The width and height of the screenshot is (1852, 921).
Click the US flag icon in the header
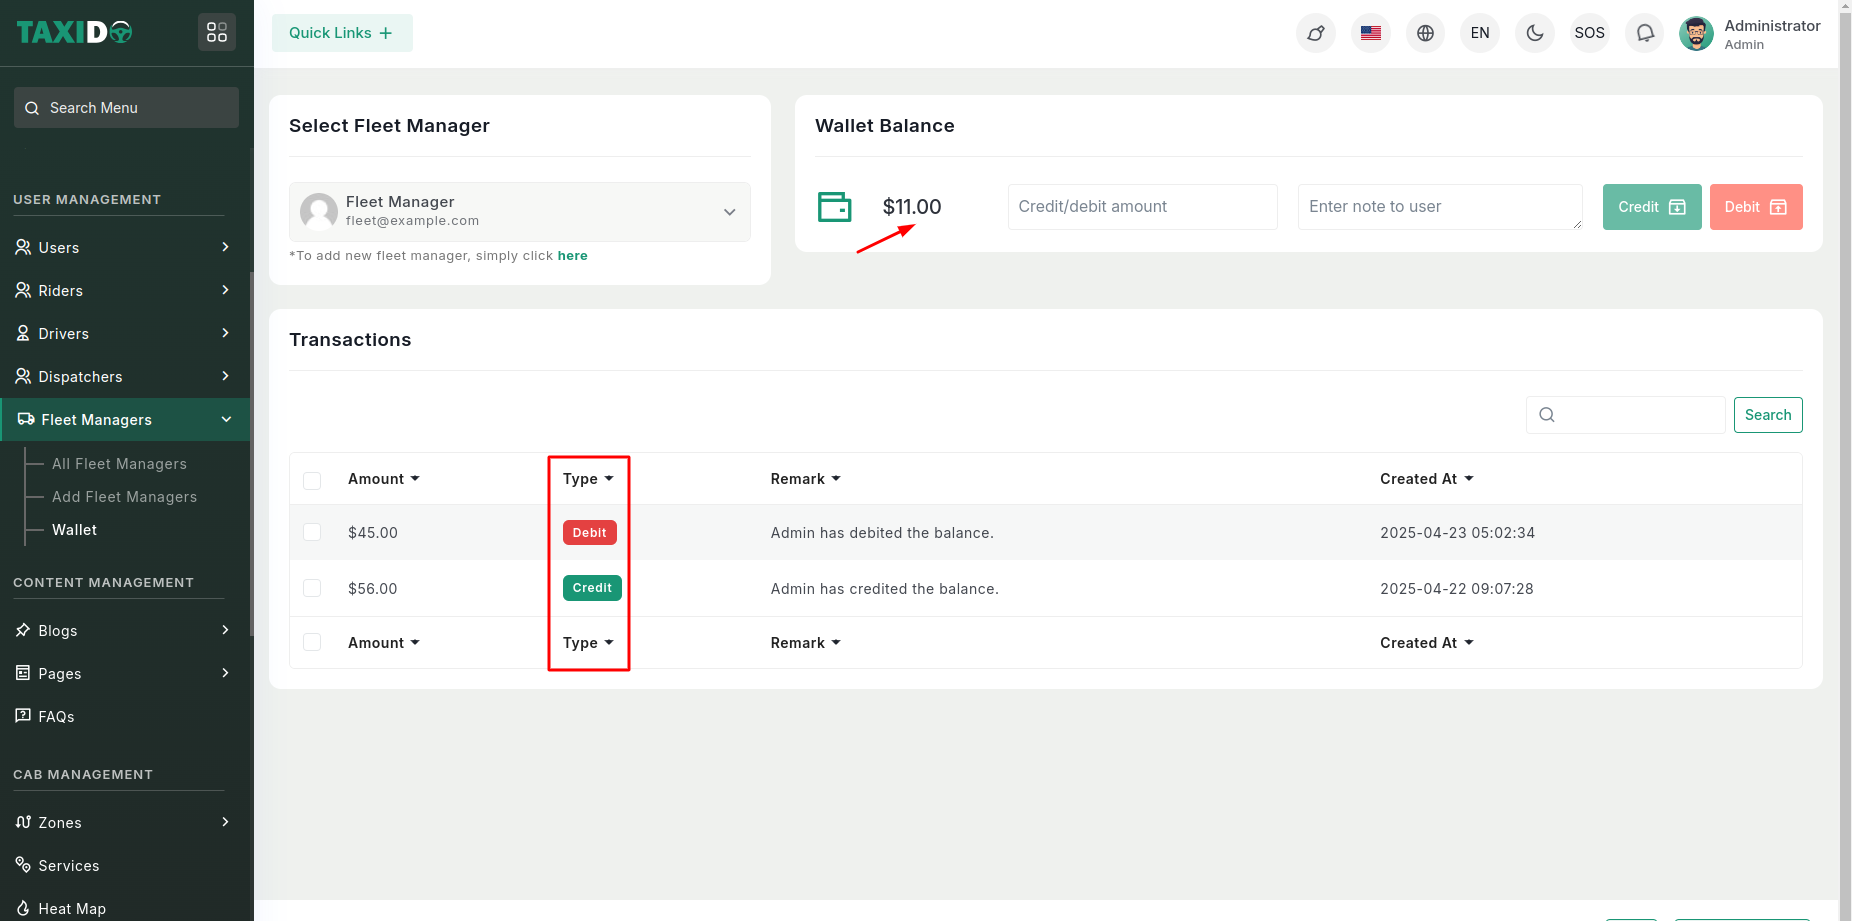pos(1370,33)
